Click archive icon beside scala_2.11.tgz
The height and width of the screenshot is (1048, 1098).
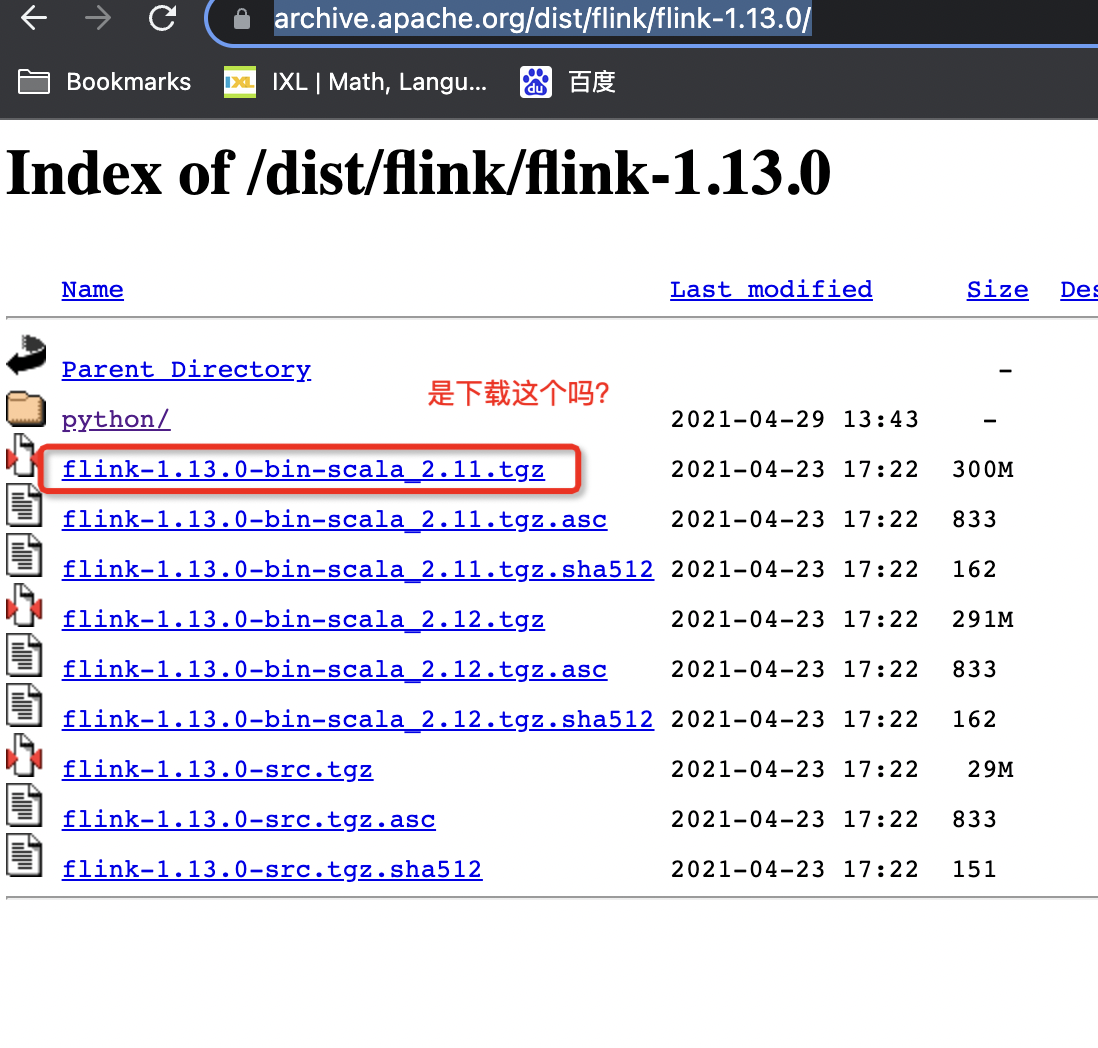point(24,456)
